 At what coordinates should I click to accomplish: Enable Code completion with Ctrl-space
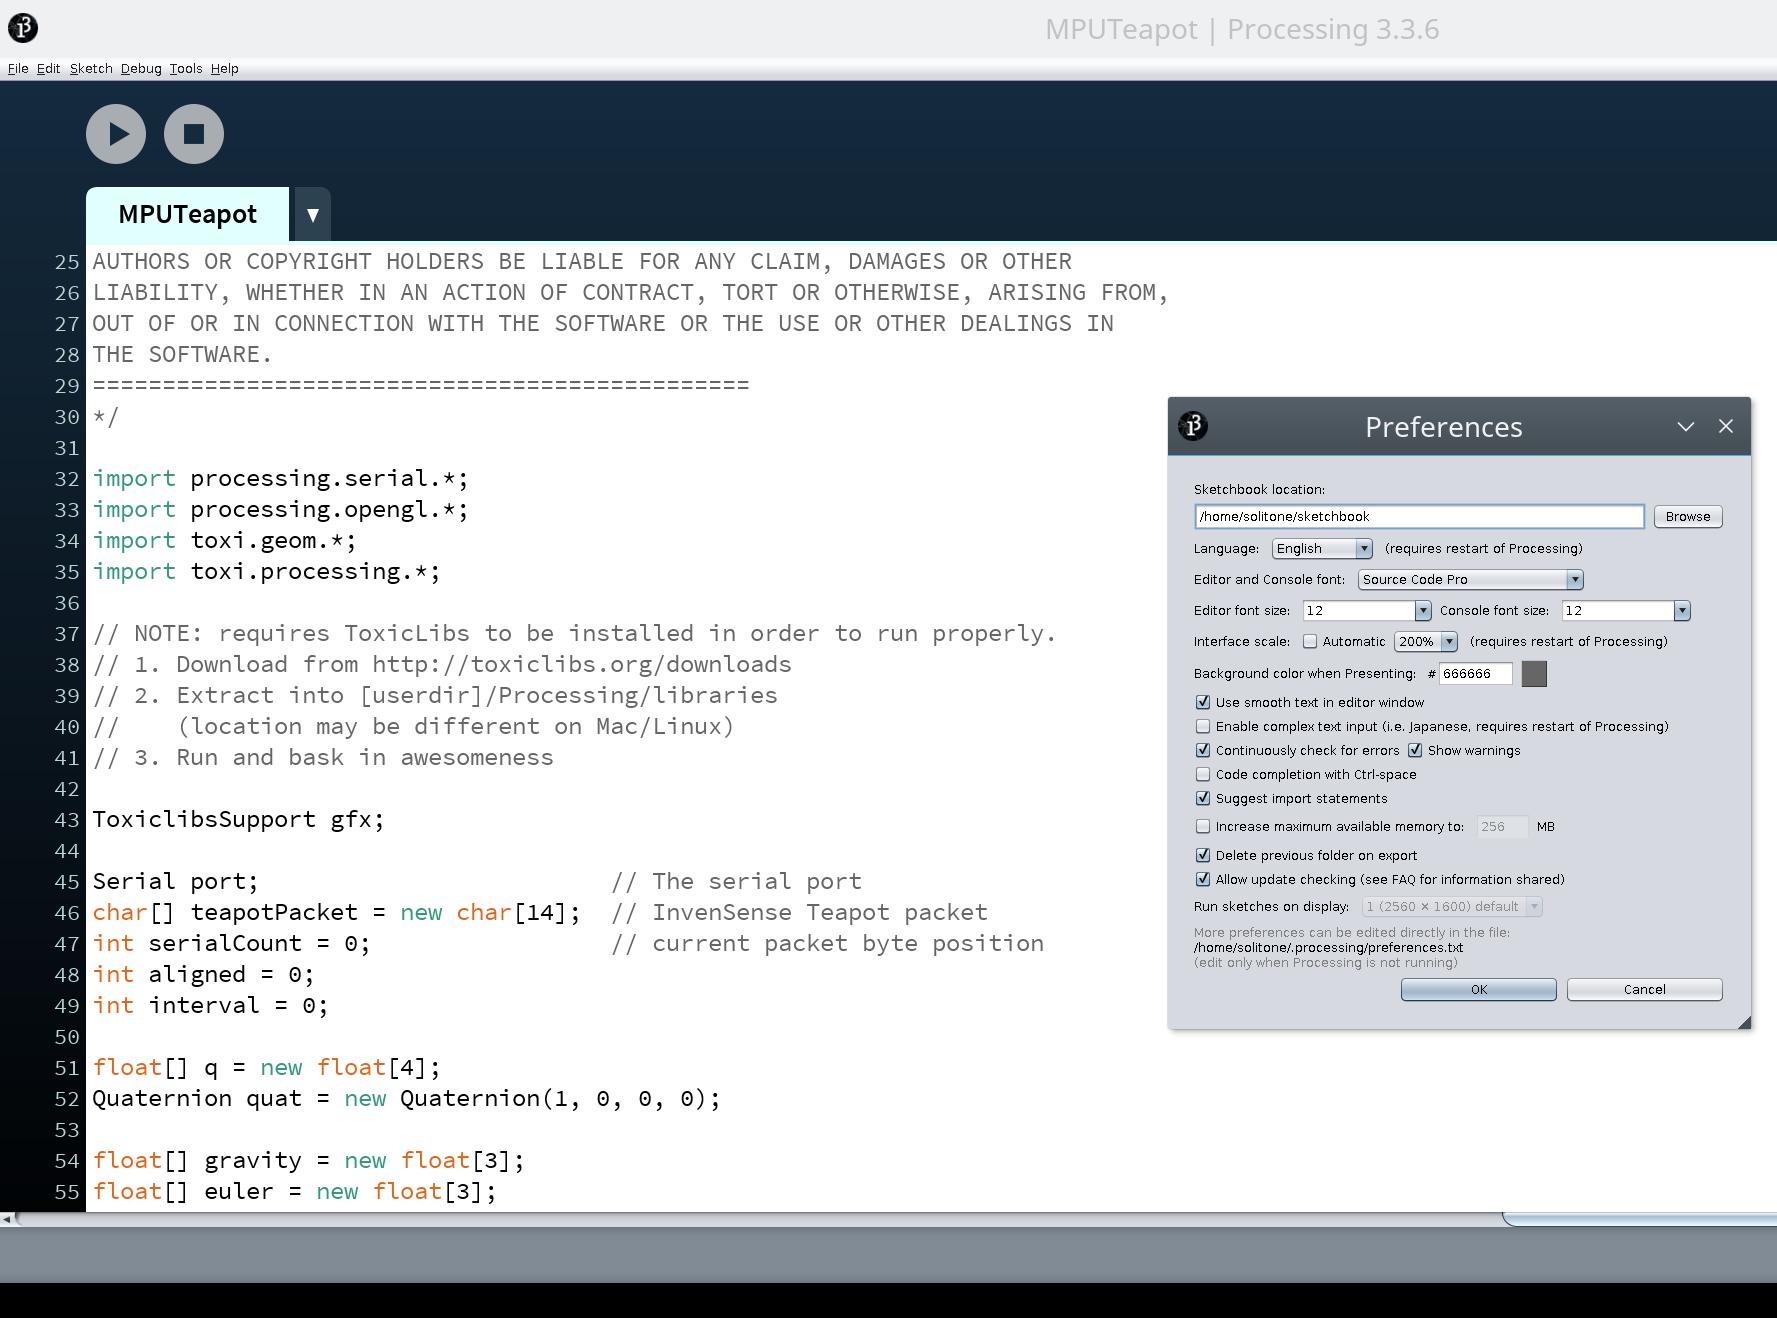(x=1203, y=774)
